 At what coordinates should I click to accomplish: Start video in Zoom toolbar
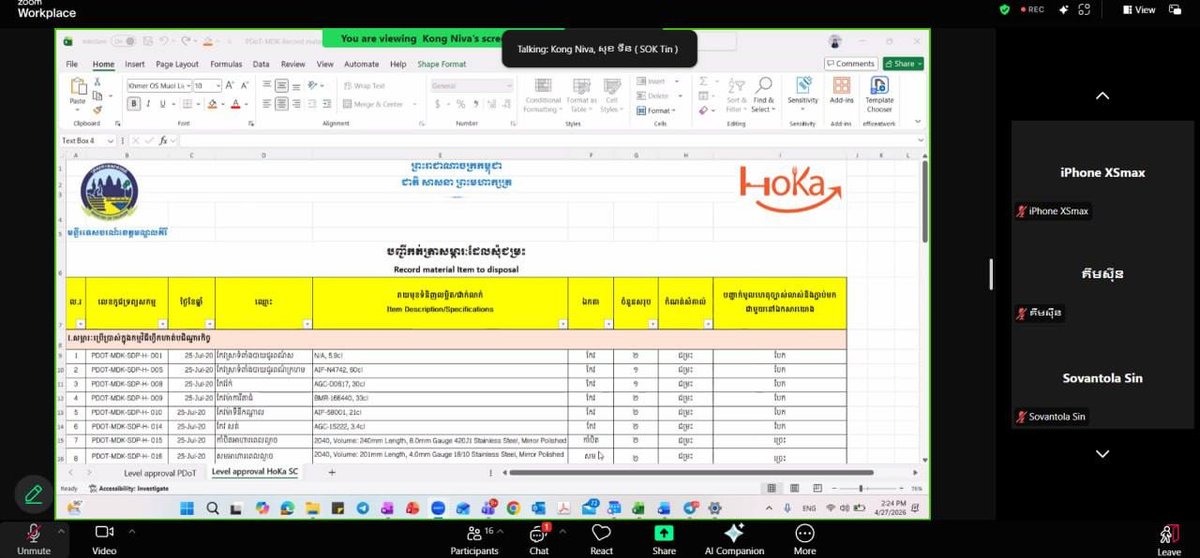pyautogui.click(x=105, y=538)
